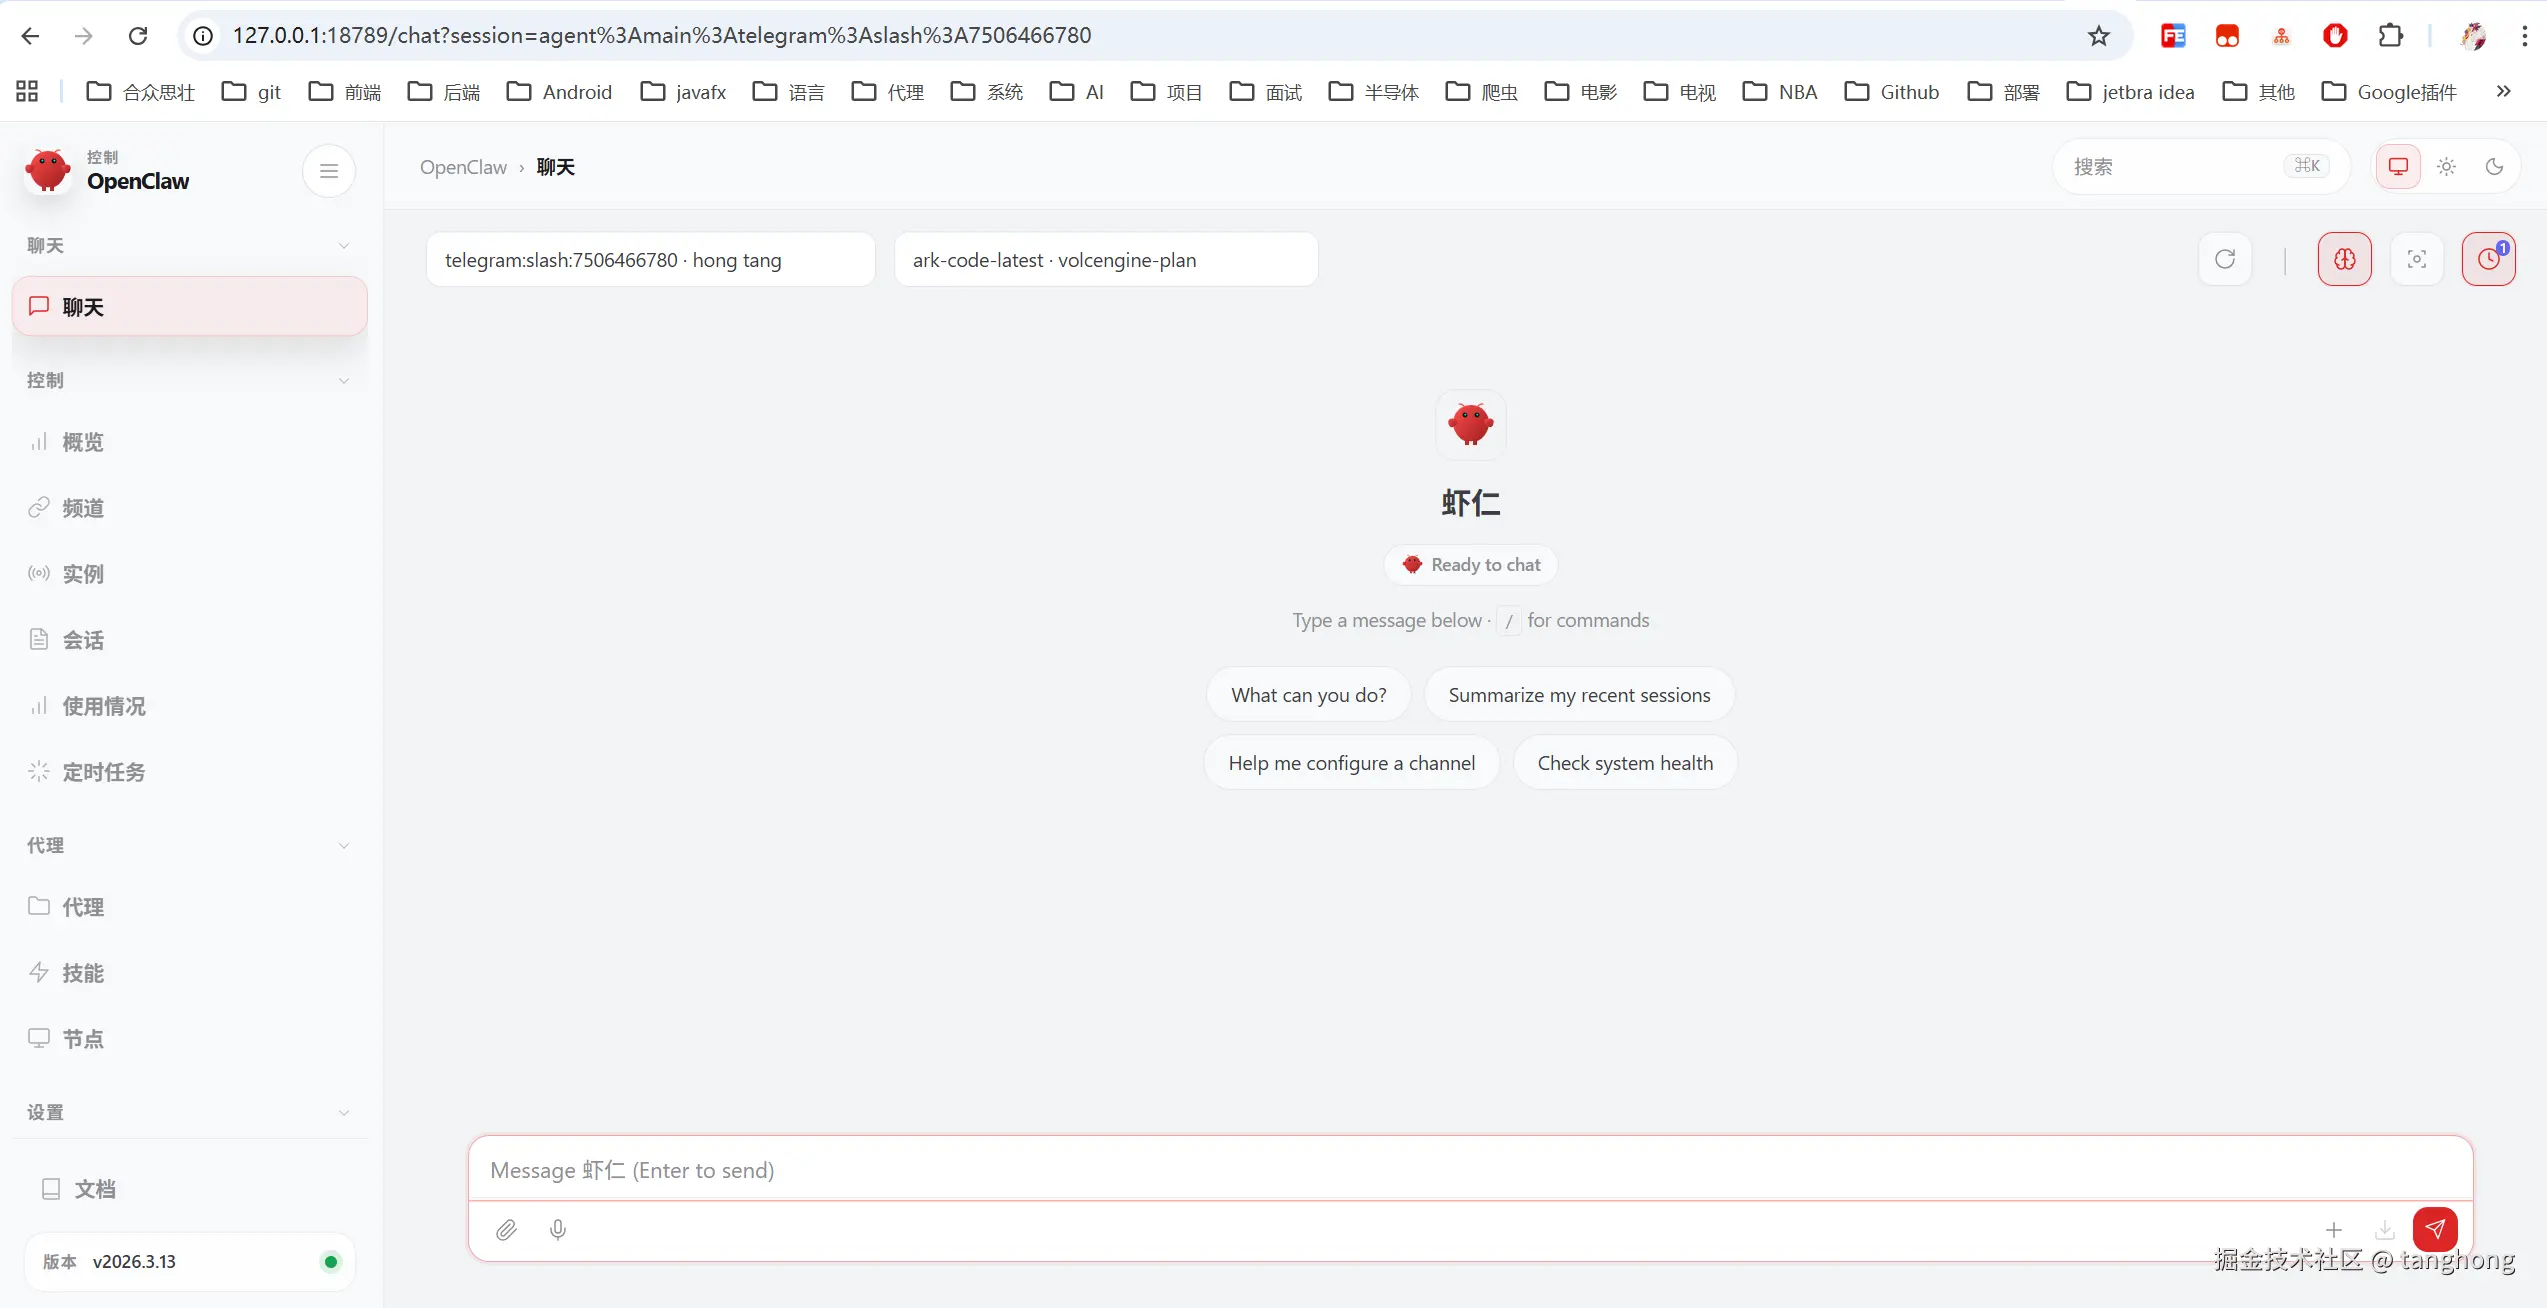Screen dimensions: 2547x1308
Task: Collapse the 代理 sidebar section chevron
Action: pos(343,846)
